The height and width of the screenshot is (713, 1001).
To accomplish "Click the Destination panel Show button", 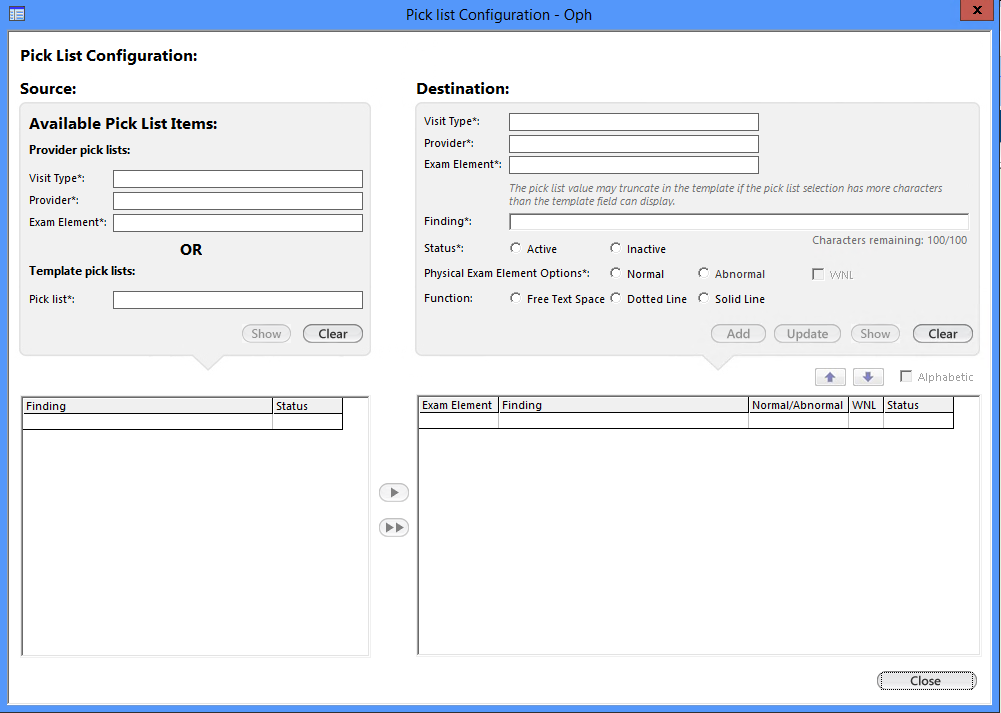I will (875, 334).
